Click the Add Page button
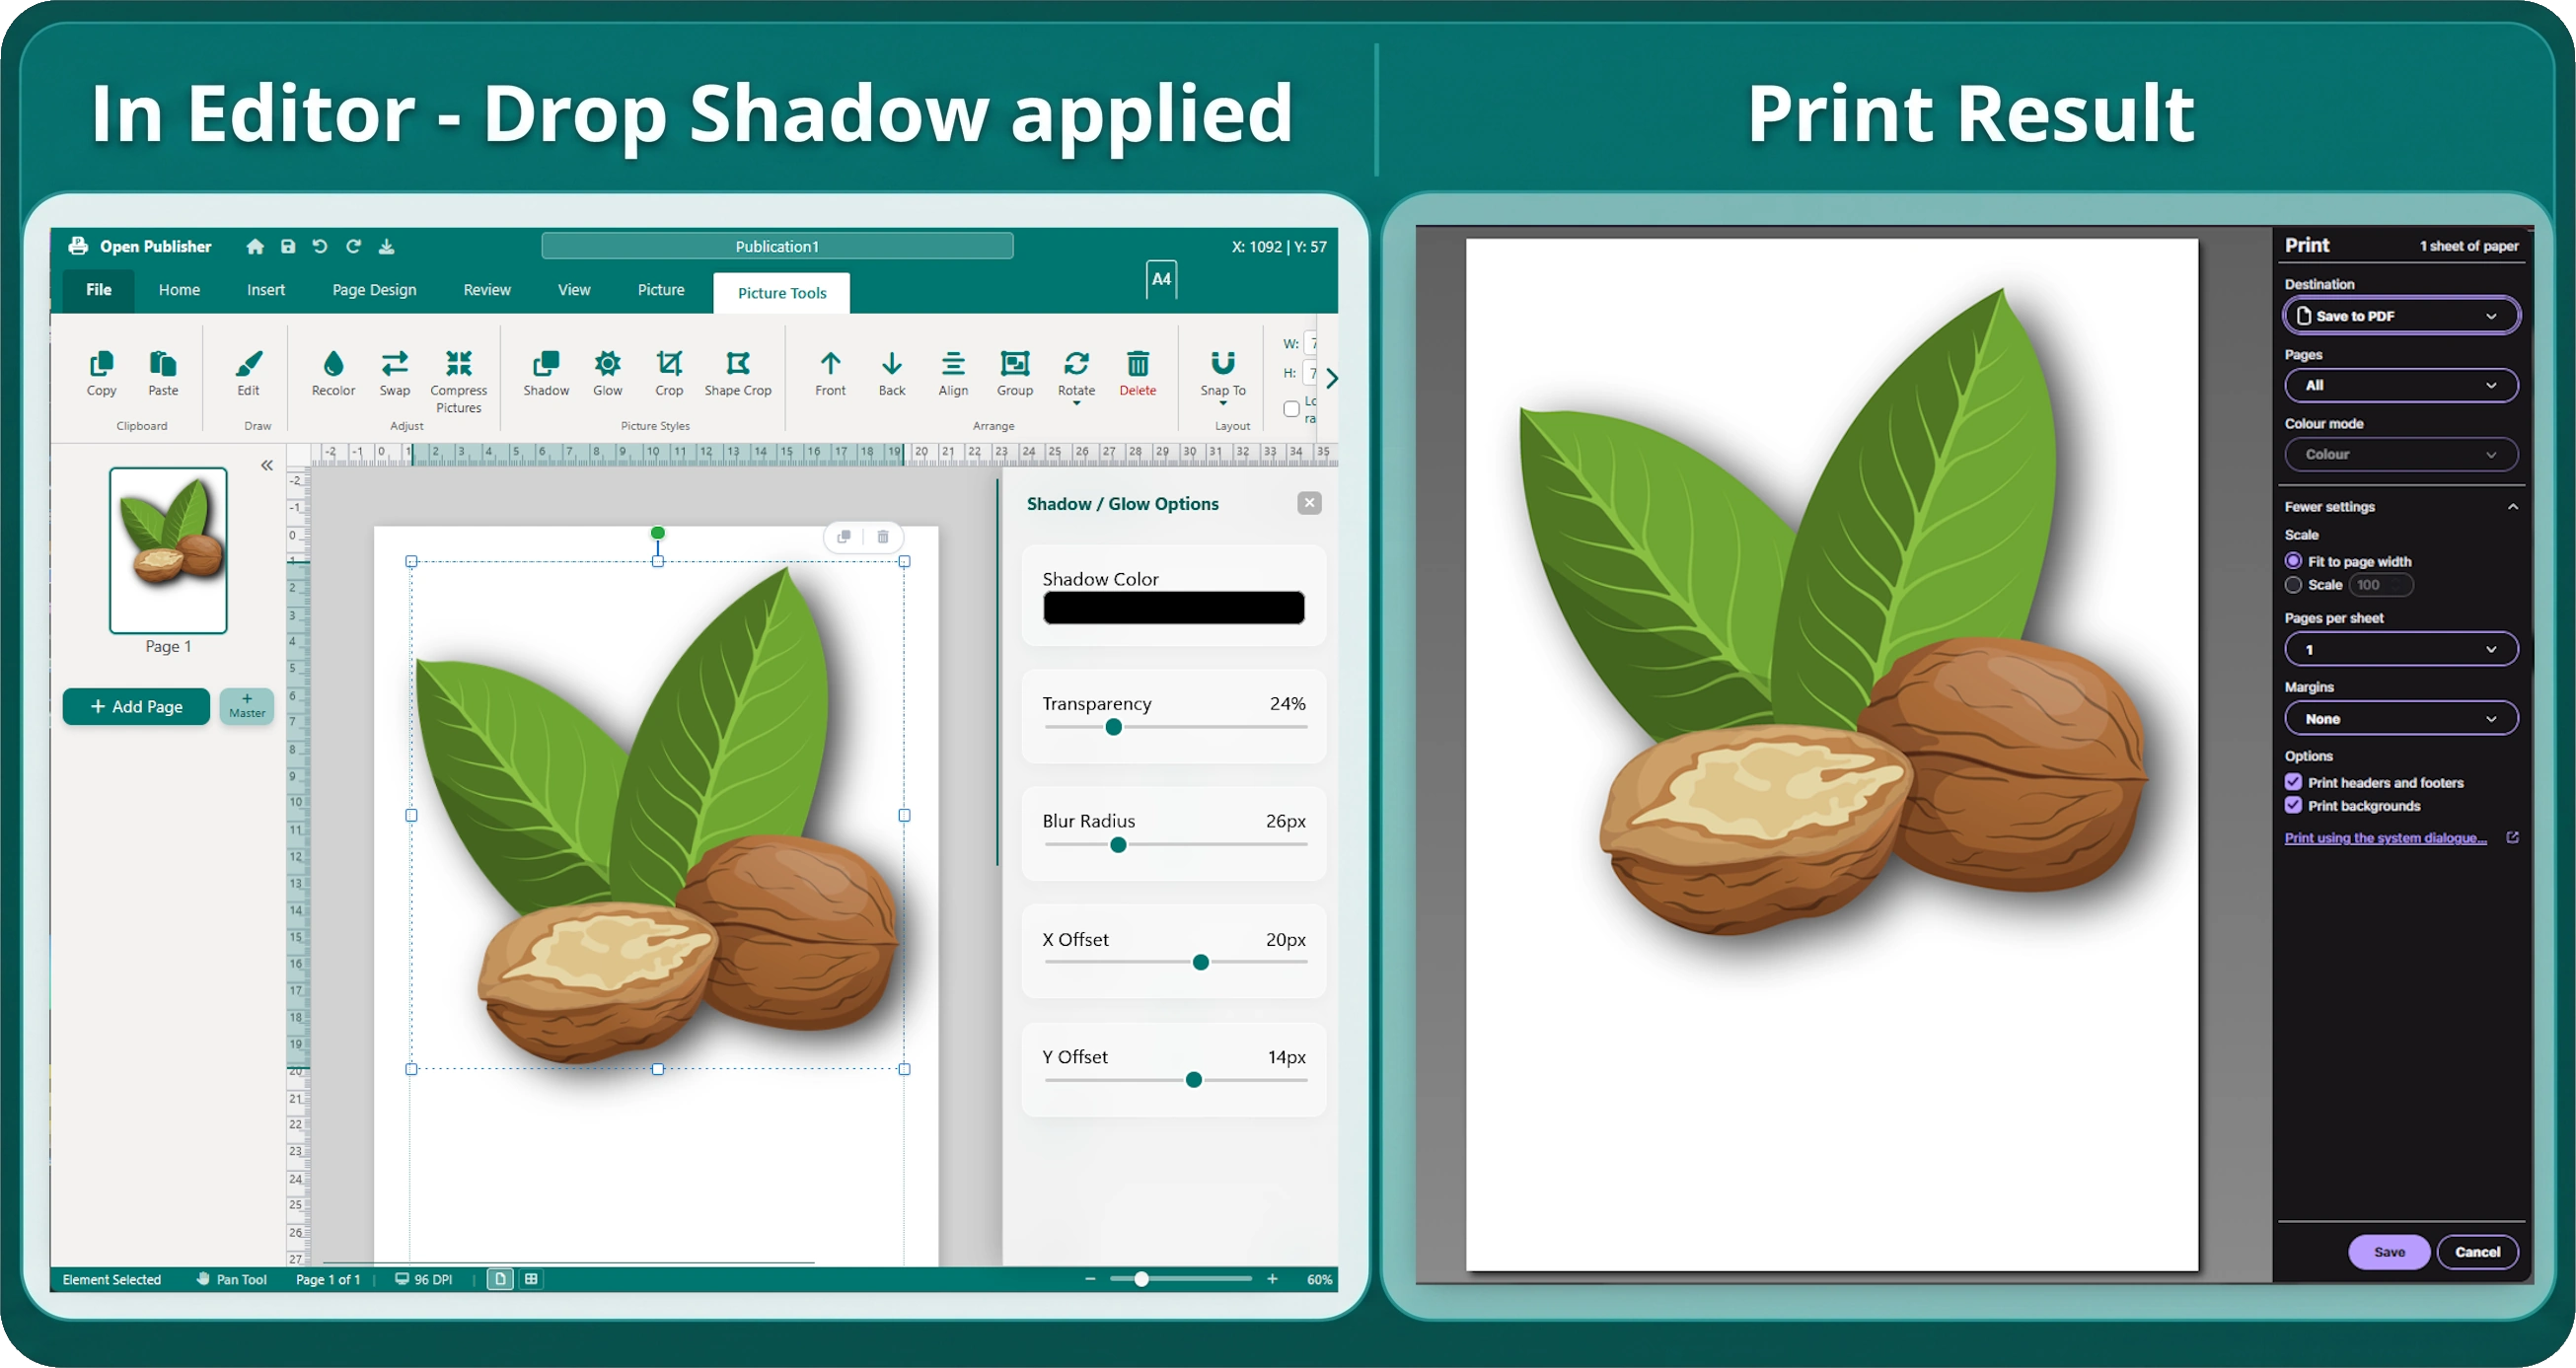Image resolution: width=2576 pixels, height=1368 pixels. (136, 707)
